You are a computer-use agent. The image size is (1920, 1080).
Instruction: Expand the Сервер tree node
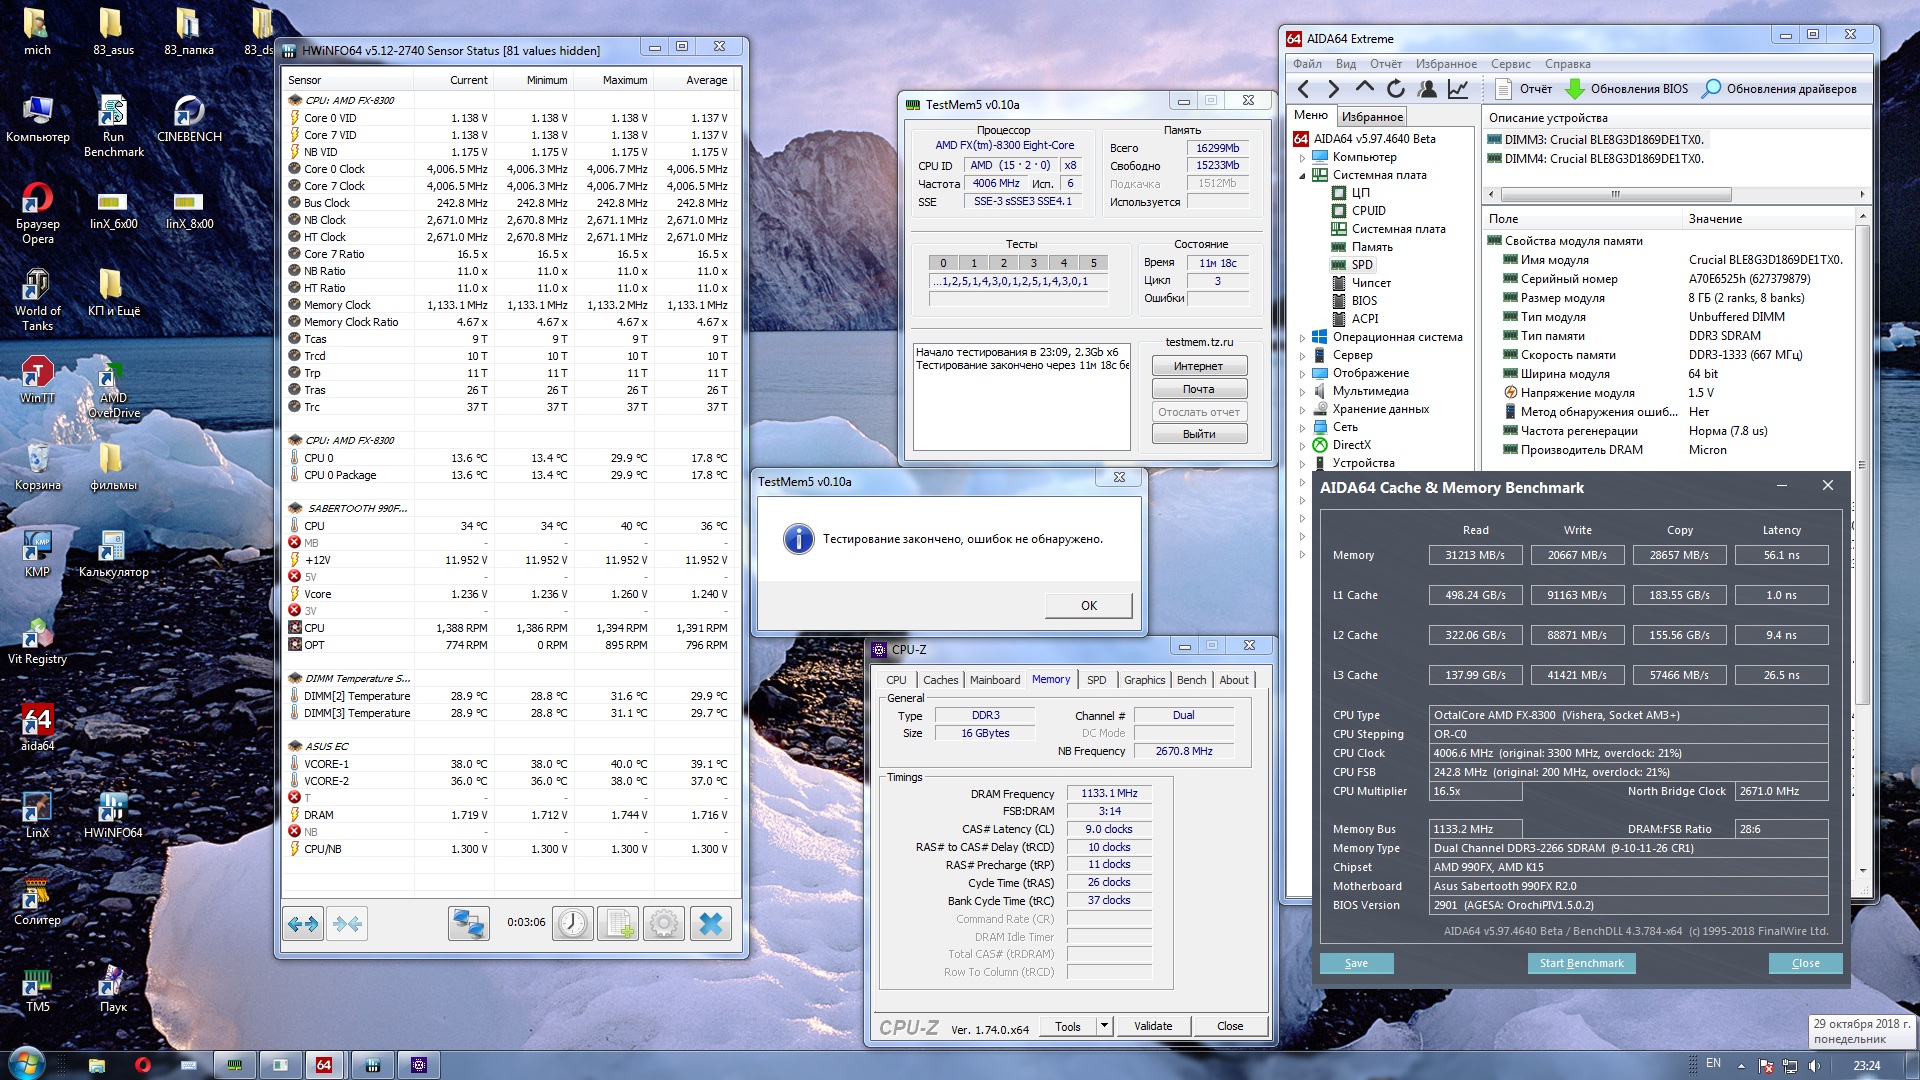coord(1303,355)
